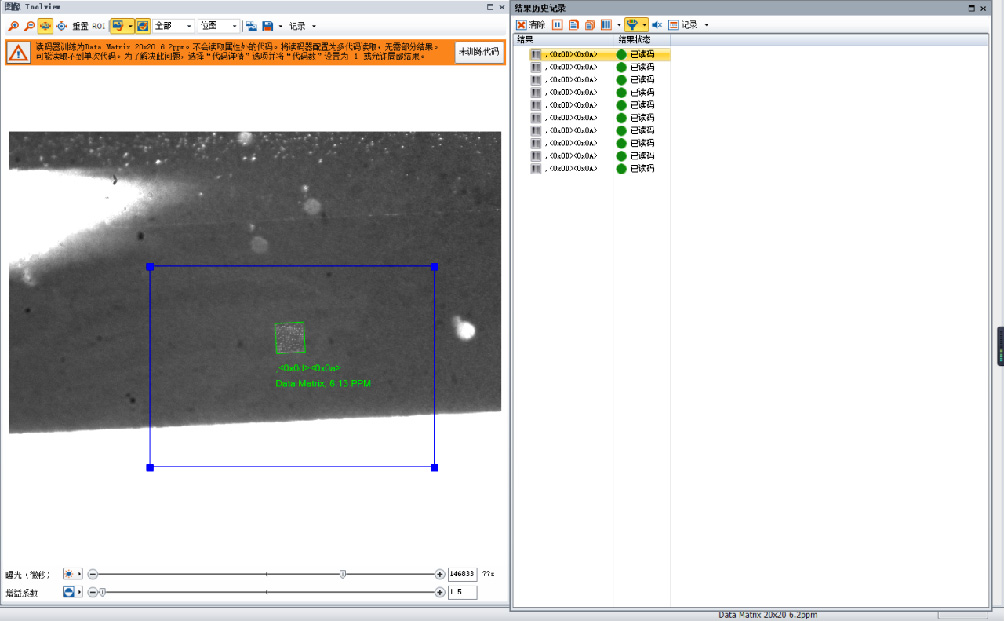1005x621 pixels.
Task: Click the top-right ROI corner handle
Action: click(x=435, y=267)
